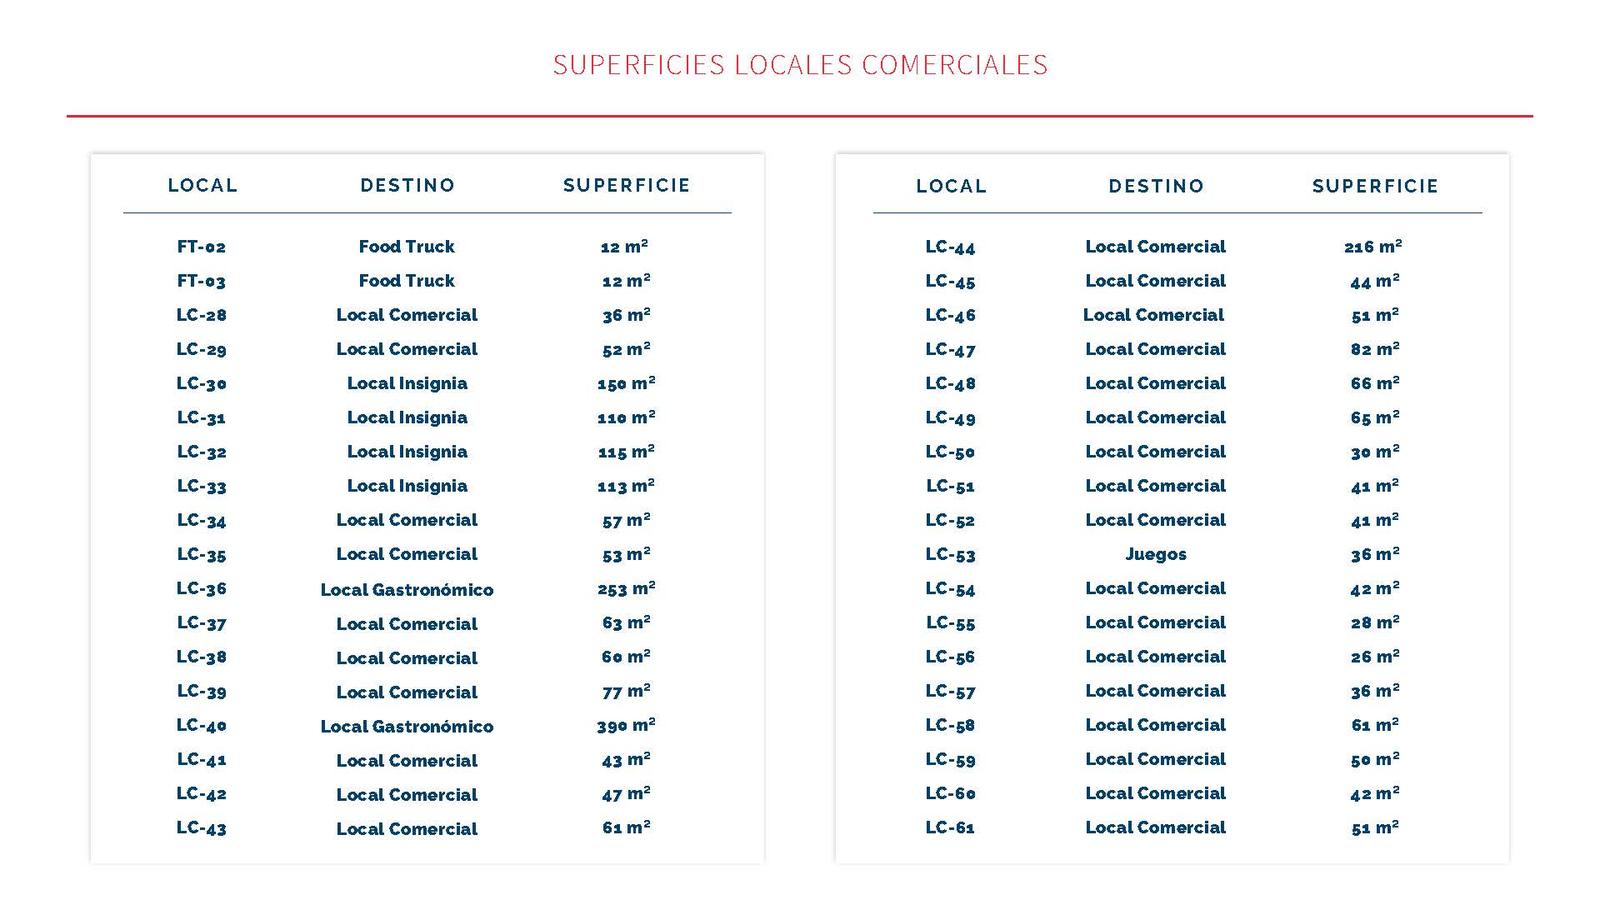Click the 253 m² surface value
Viewport: 1600px width, 900px height.
626,589
